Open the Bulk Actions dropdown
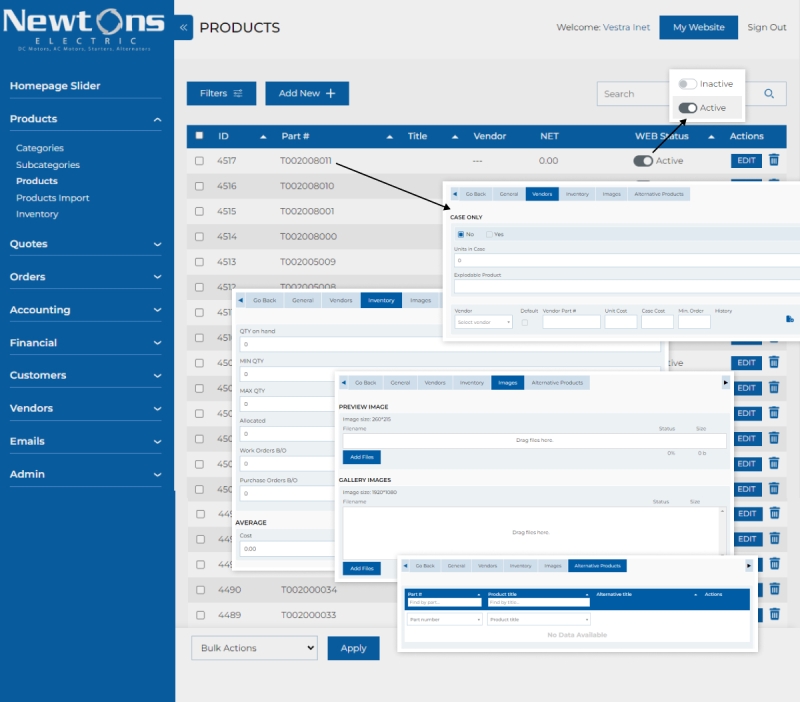Viewport: 800px width, 702px height. pyautogui.click(x=254, y=648)
